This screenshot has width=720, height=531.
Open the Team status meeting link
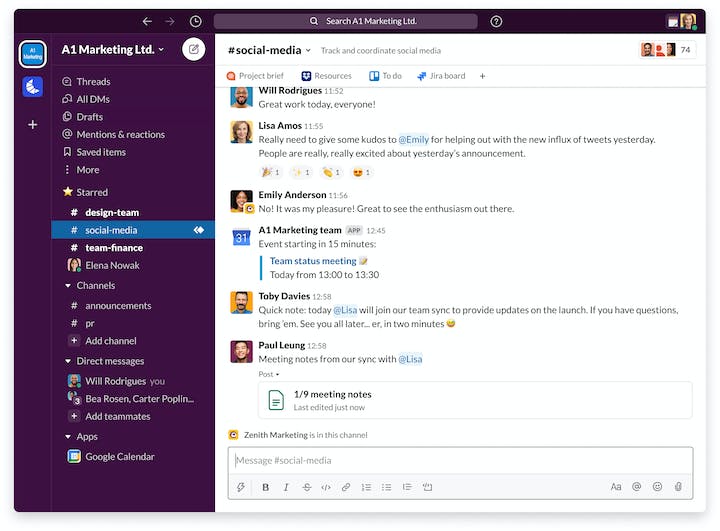[313, 261]
